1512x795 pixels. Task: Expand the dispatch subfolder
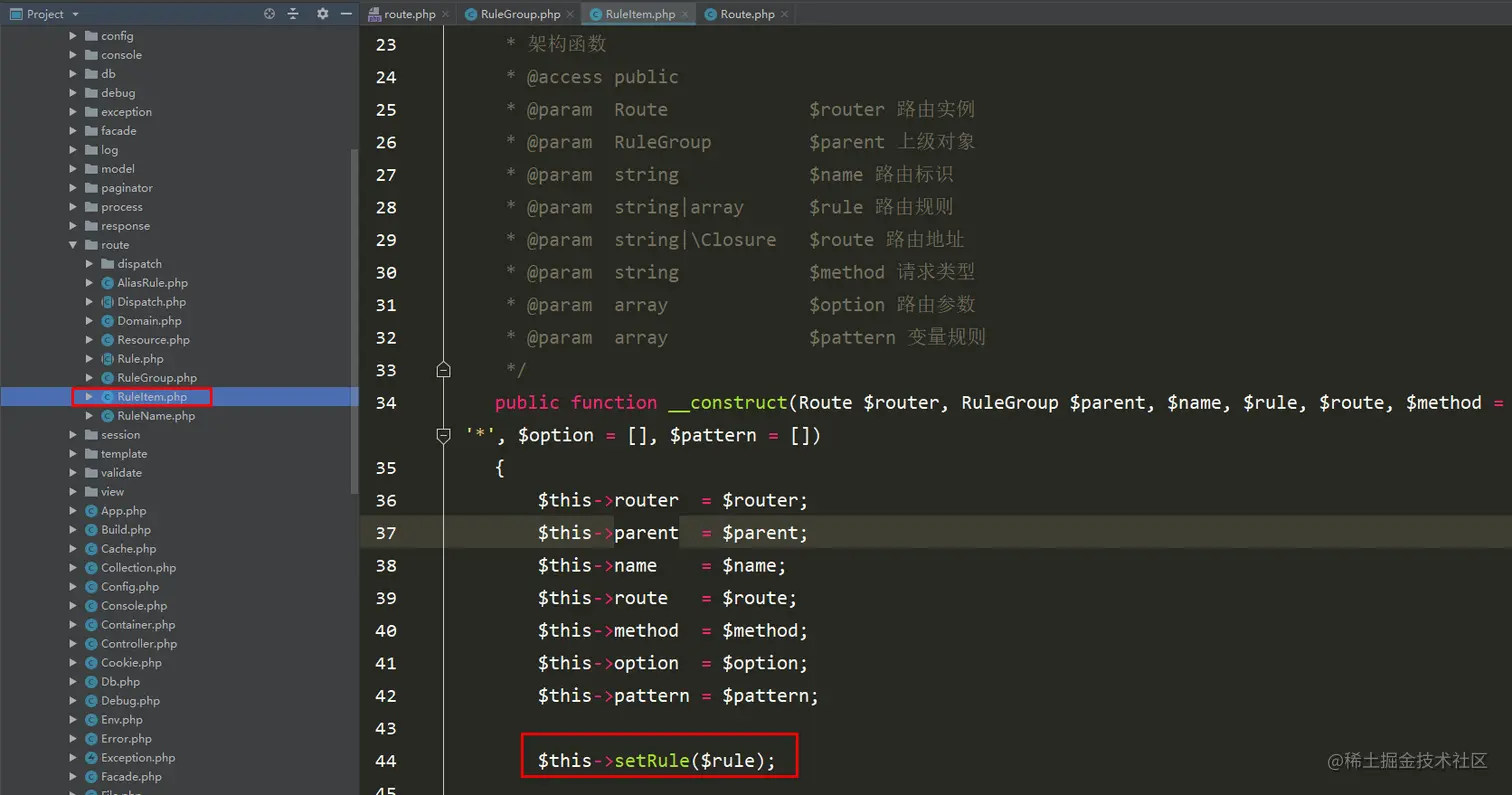89,264
